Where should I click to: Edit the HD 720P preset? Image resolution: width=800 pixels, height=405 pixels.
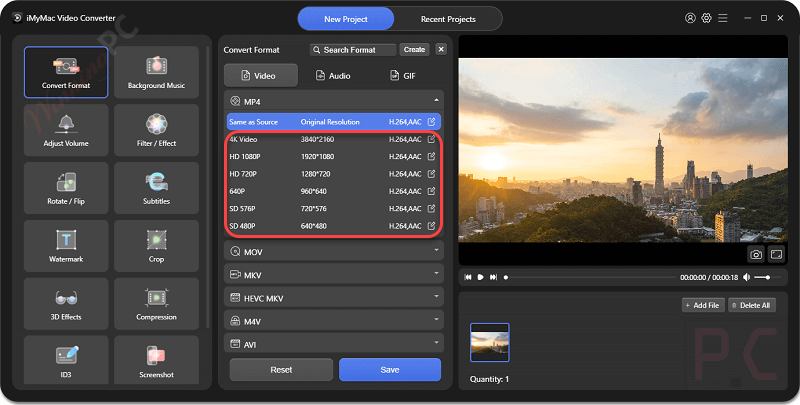click(x=431, y=174)
